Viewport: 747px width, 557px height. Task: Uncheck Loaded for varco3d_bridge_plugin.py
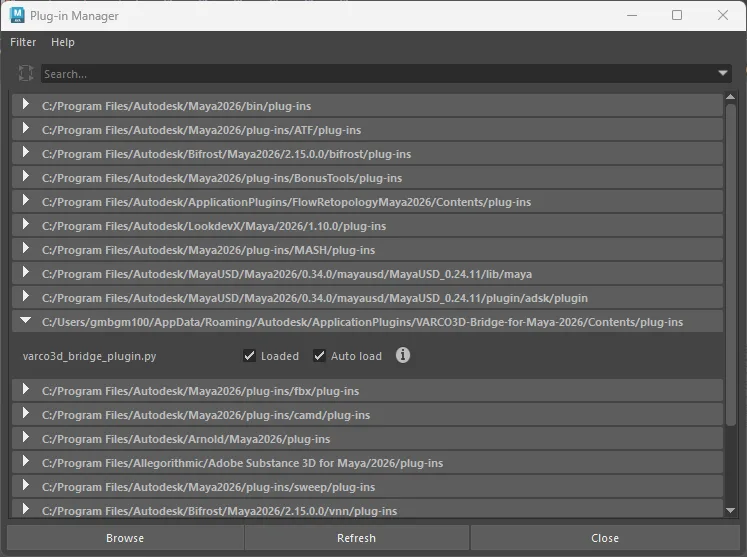point(249,355)
